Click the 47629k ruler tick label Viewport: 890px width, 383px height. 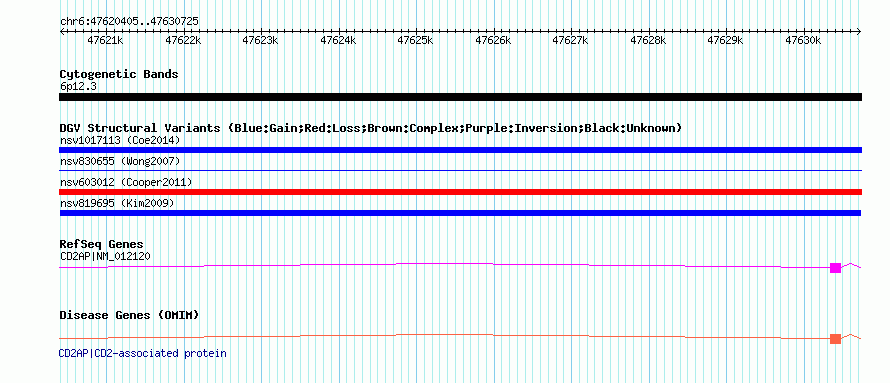click(725, 41)
